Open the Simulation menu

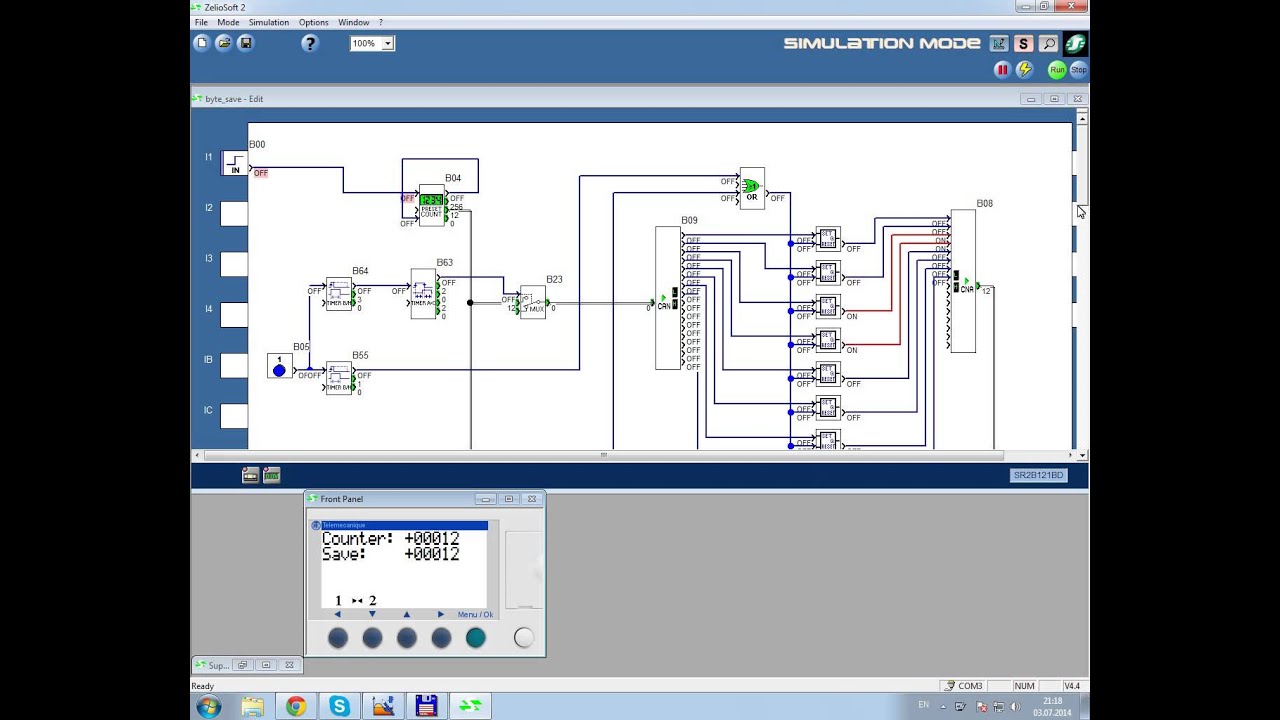pyautogui.click(x=268, y=22)
